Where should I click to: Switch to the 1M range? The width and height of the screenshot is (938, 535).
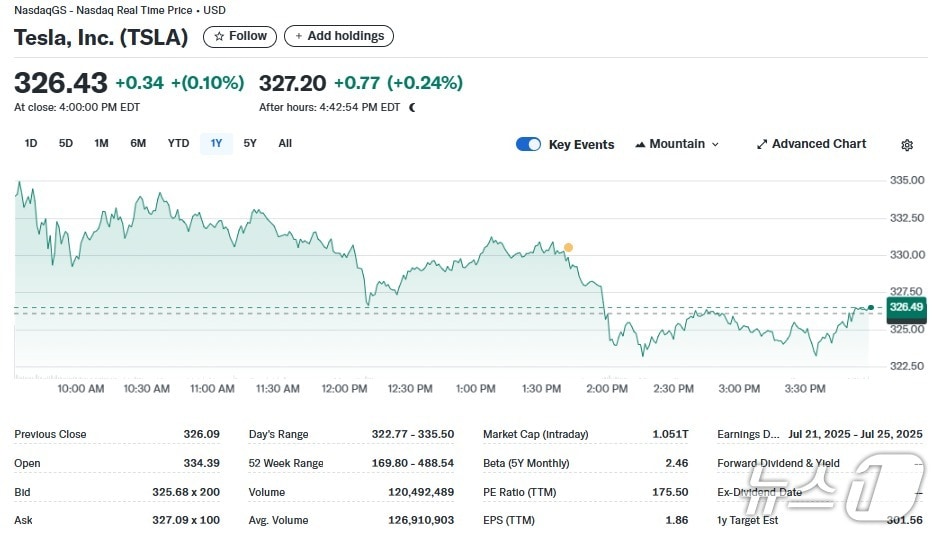[101, 143]
